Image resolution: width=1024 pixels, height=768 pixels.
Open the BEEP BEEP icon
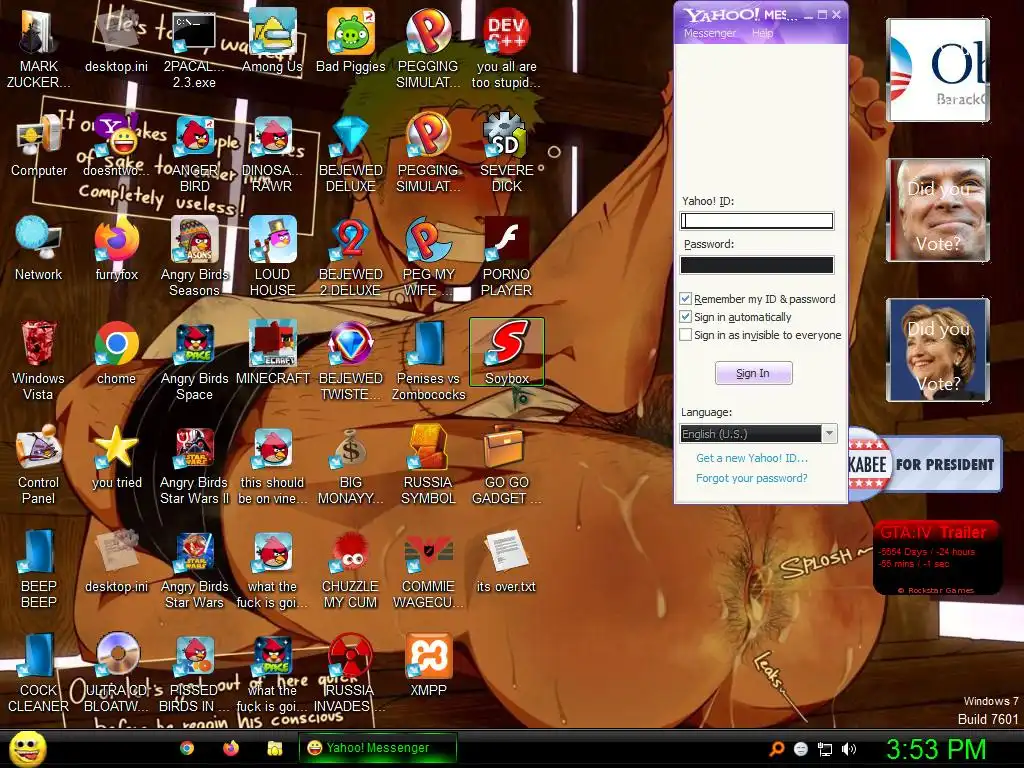point(39,568)
